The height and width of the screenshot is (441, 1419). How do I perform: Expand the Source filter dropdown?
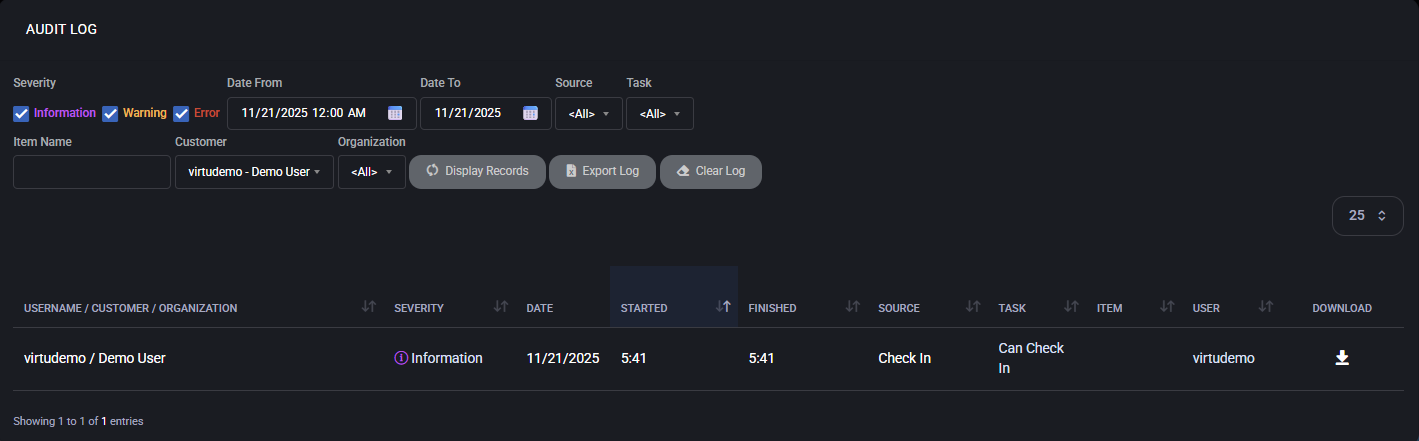[589, 114]
